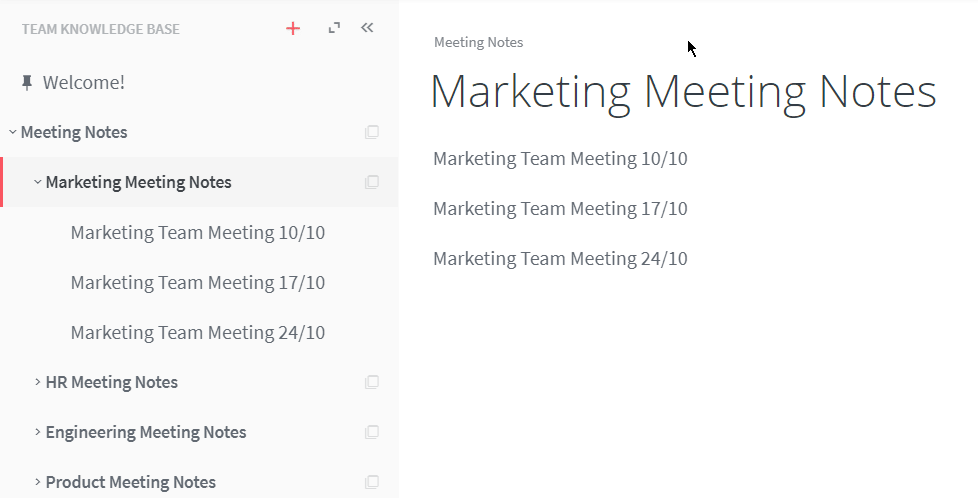Collapse the Meeting Notes tree section

[12, 132]
